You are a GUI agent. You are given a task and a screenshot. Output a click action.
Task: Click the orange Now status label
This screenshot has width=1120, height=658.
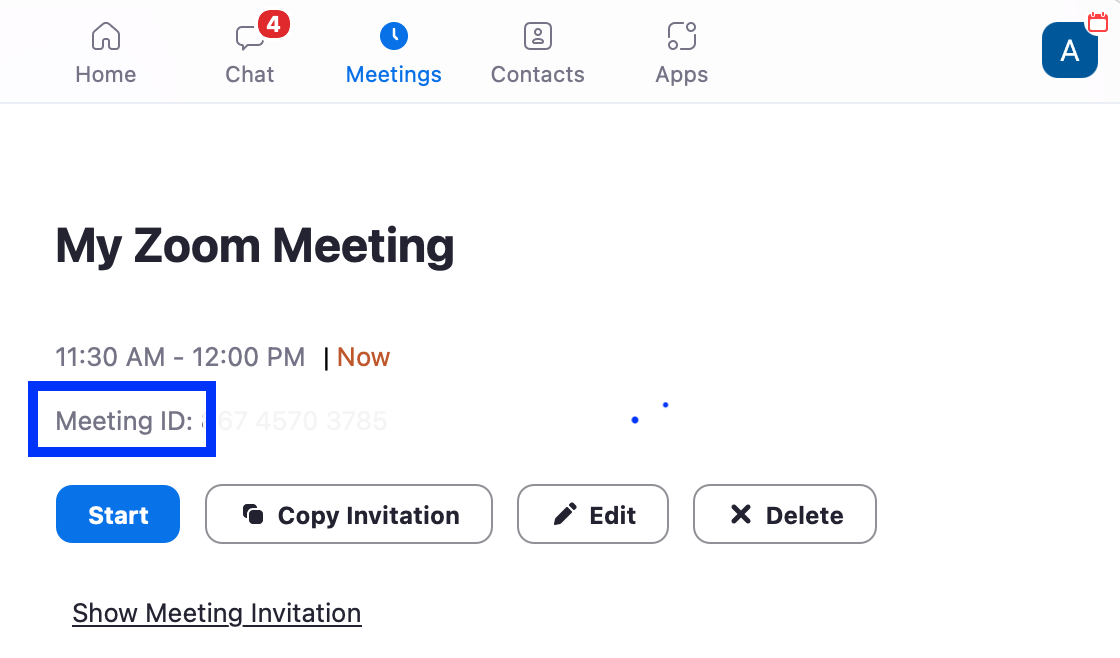pyautogui.click(x=364, y=357)
